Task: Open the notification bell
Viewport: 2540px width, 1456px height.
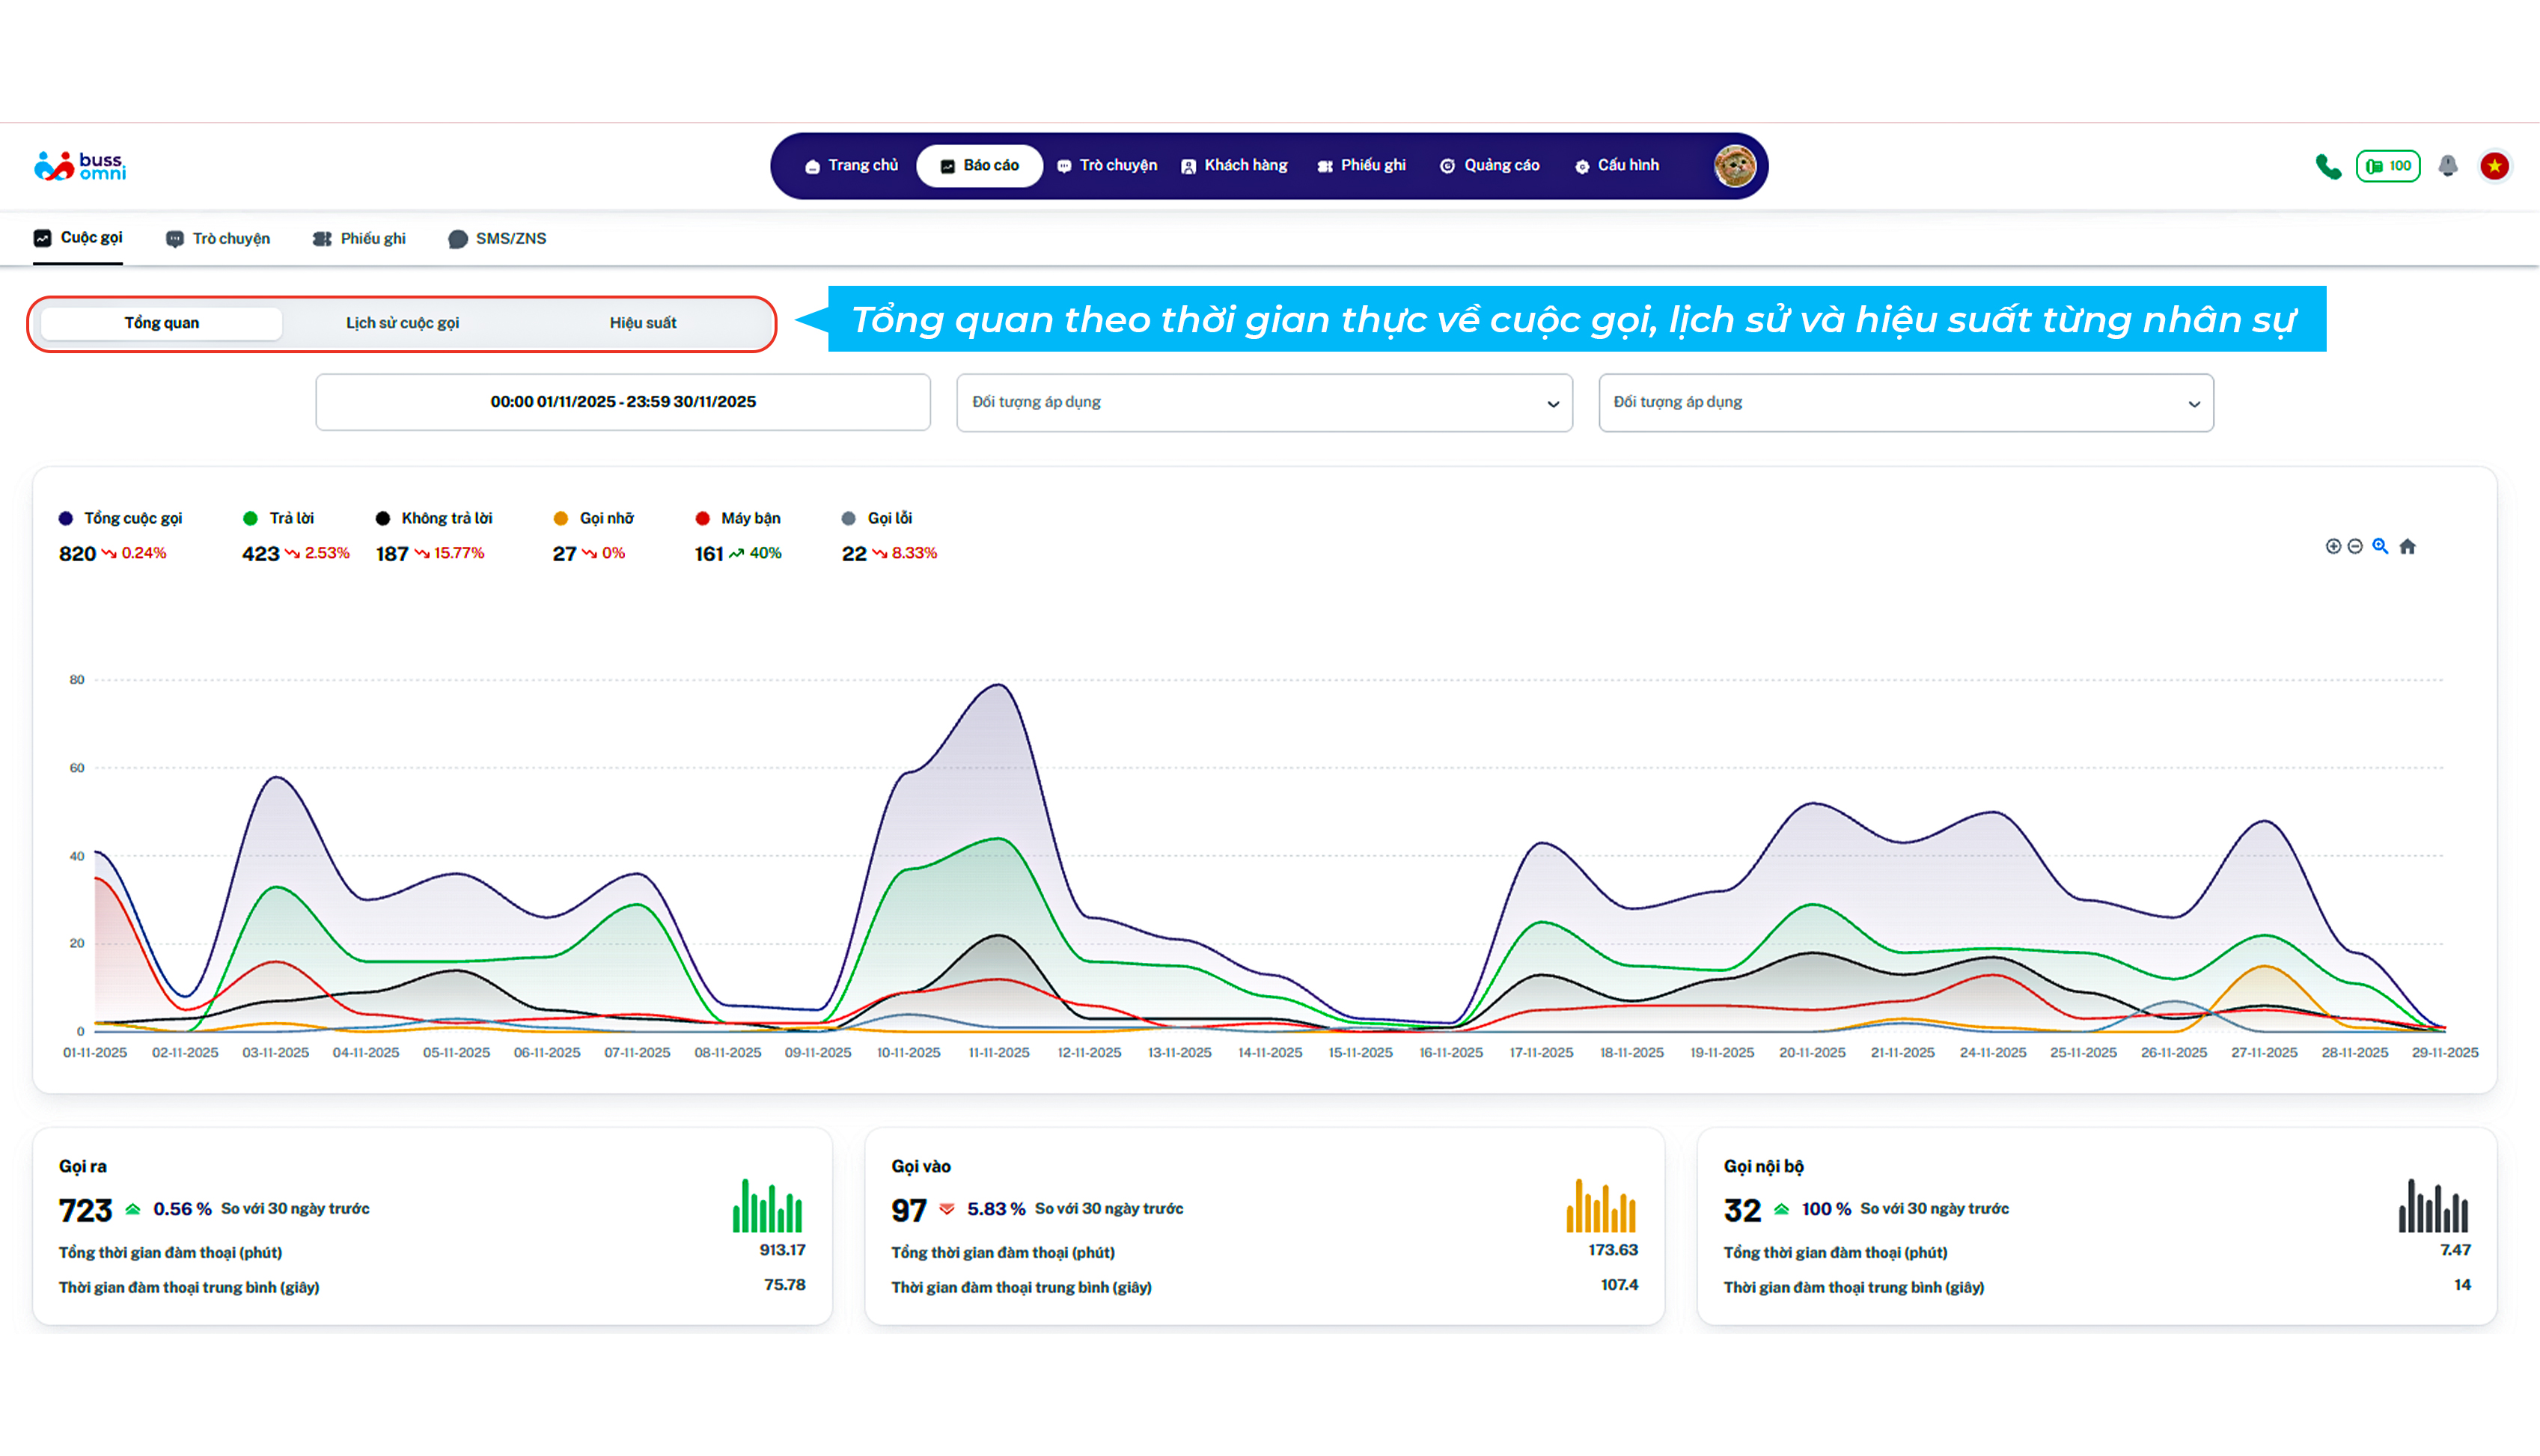Action: [x=2447, y=166]
